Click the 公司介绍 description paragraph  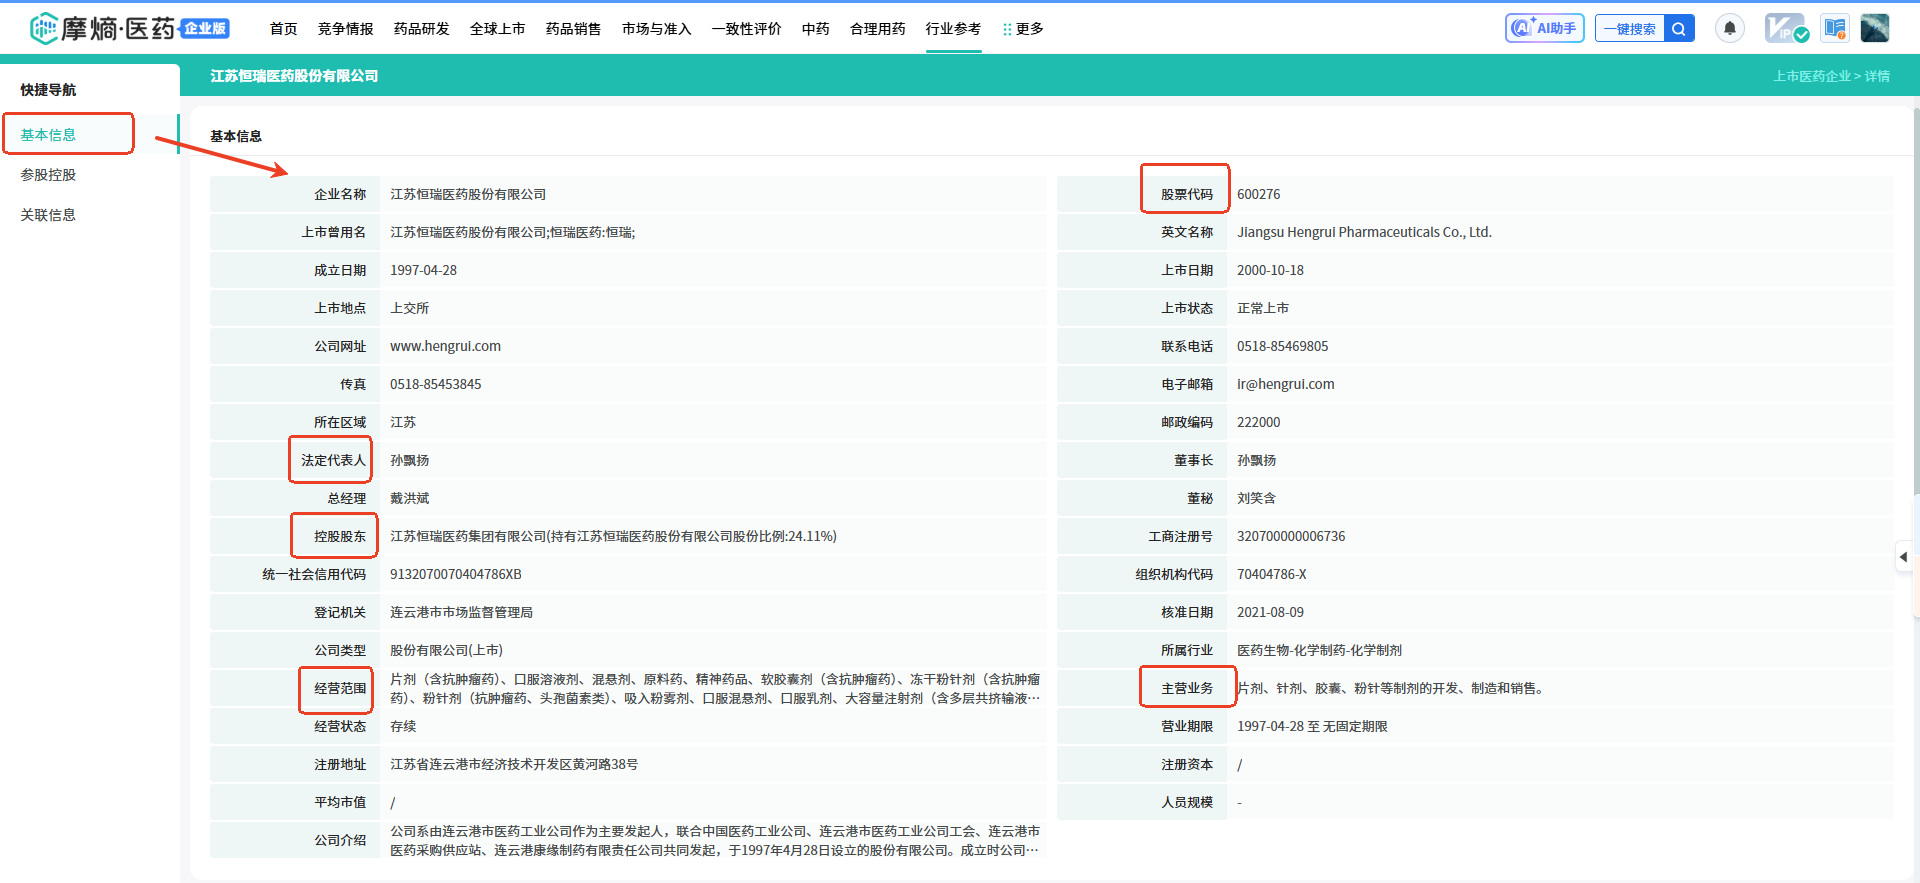click(x=715, y=840)
